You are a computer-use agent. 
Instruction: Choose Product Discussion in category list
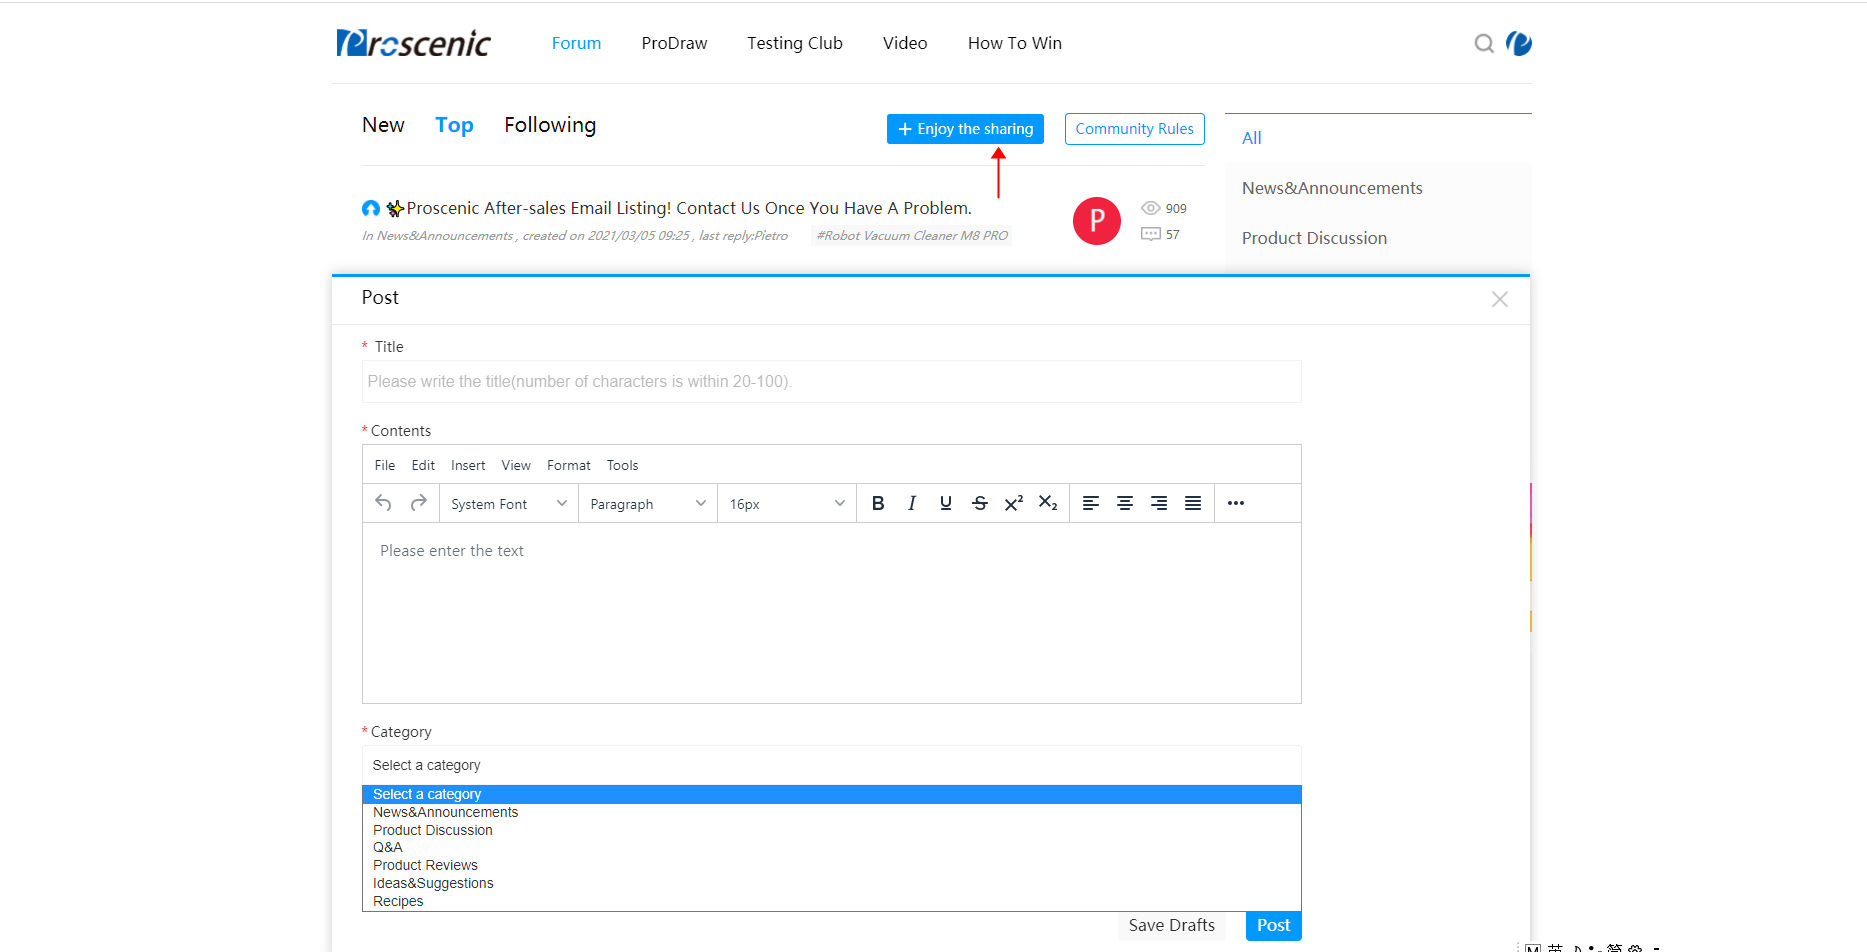[x=832, y=830]
